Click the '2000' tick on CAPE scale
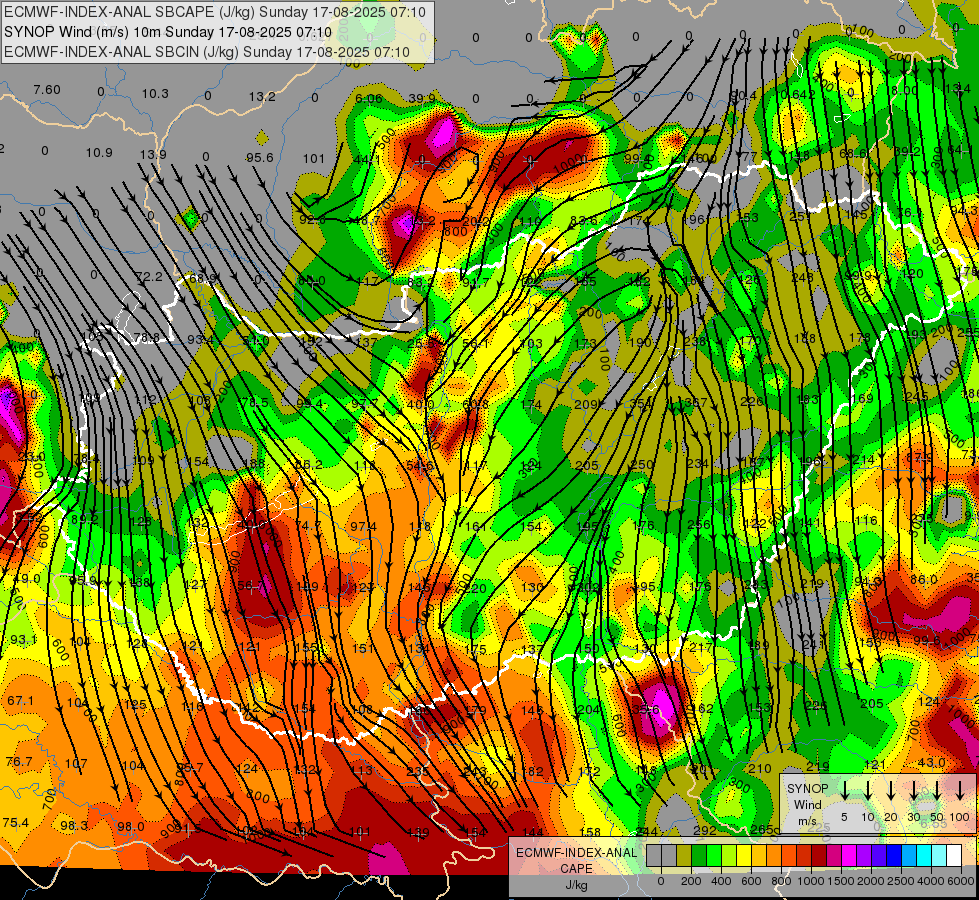 tap(871, 881)
